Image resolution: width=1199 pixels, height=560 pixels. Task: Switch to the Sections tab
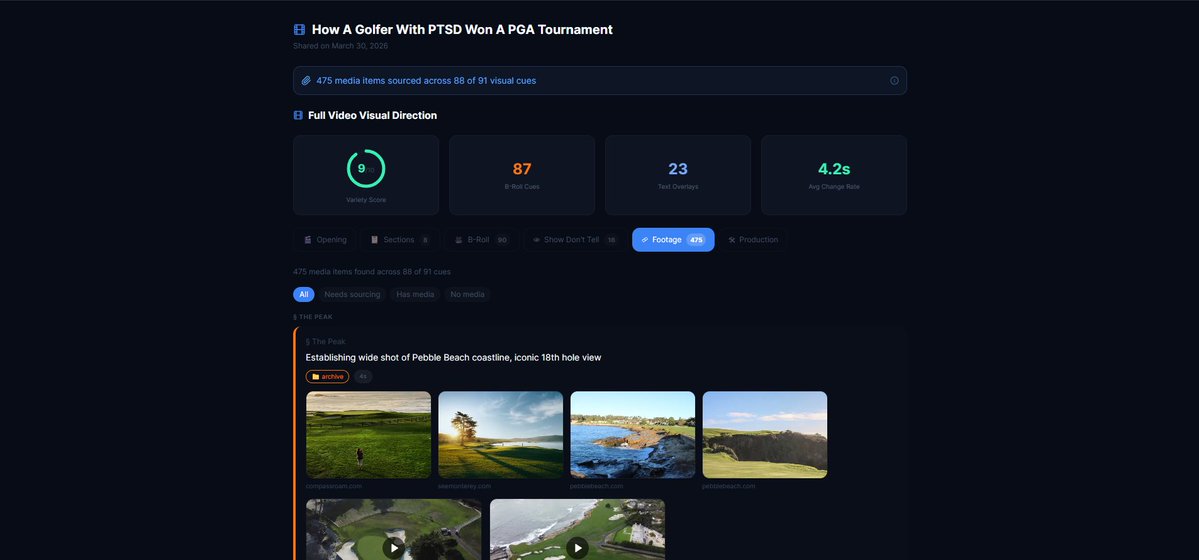tap(399, 239)
